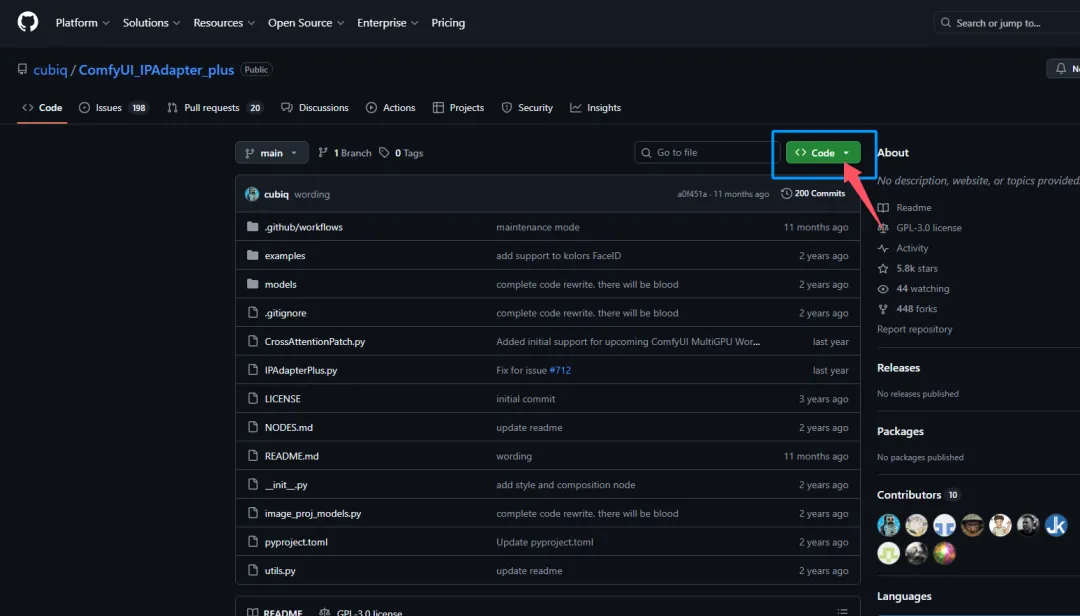Open cubiq owner profile link
This screenshot has height=616, width=1080.
50,70
